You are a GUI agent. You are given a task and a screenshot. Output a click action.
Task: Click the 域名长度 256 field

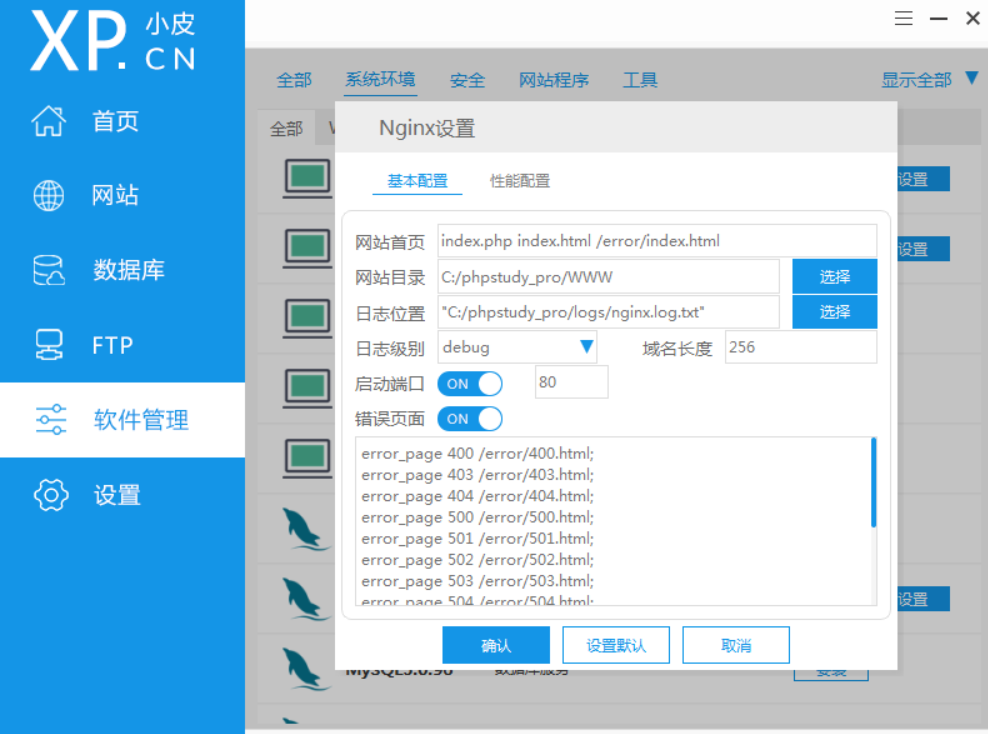pyautogui.click(x=801, y=347)
